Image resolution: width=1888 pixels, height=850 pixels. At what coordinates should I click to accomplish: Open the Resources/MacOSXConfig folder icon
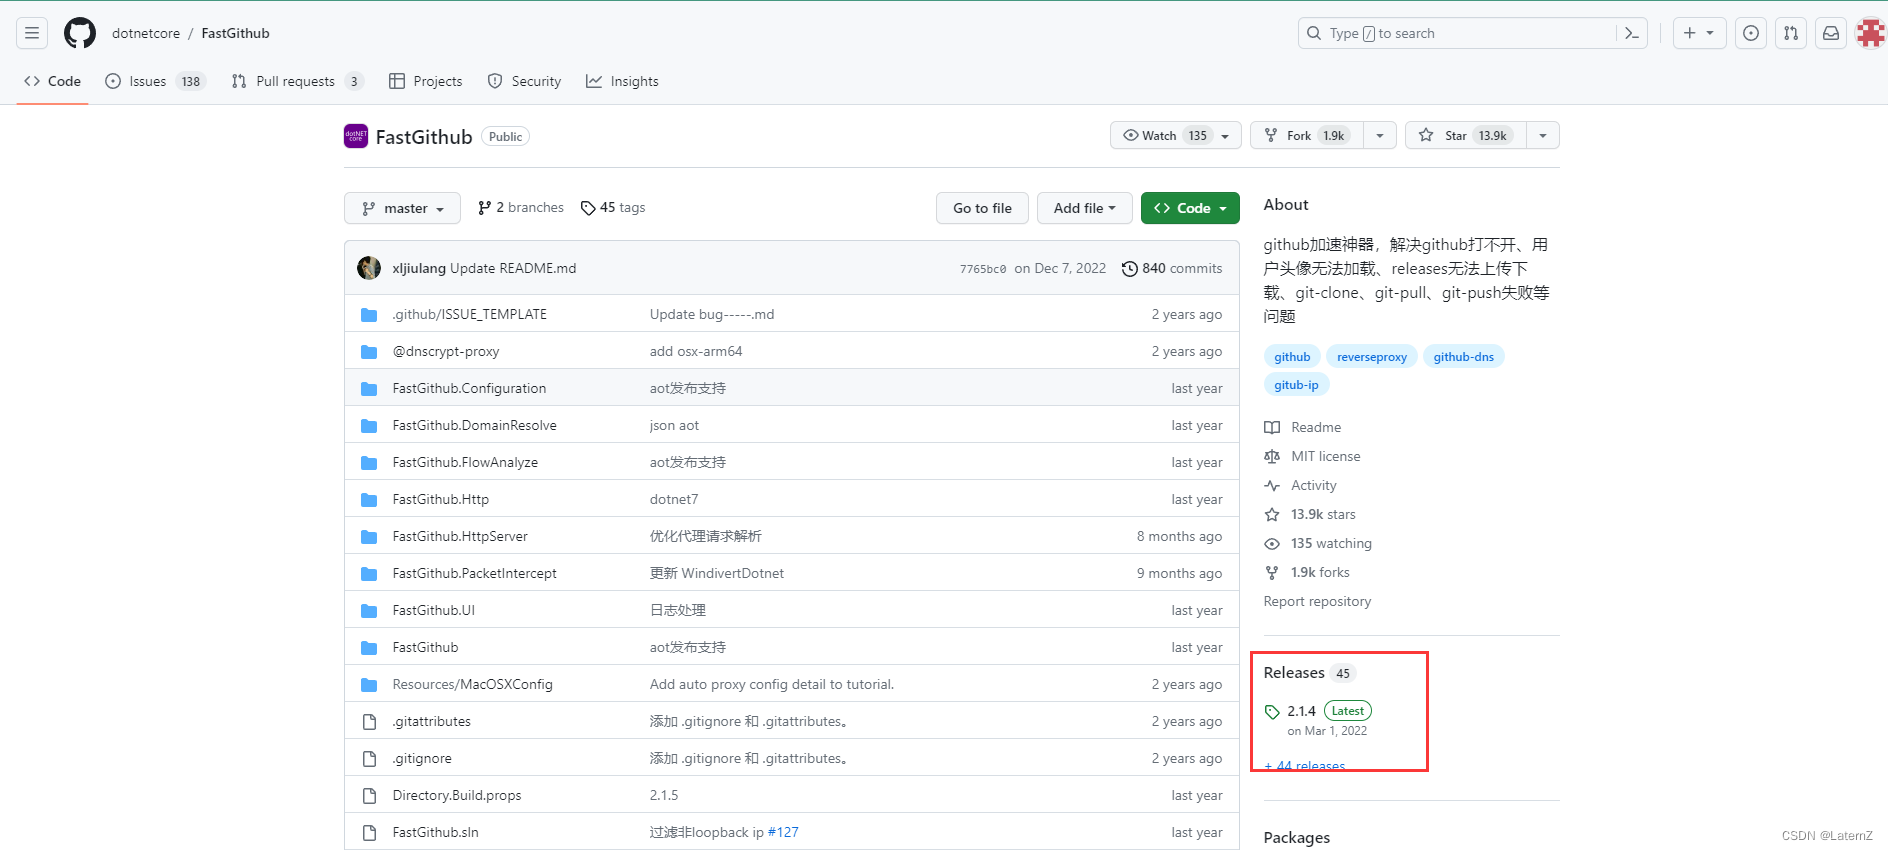369,684
